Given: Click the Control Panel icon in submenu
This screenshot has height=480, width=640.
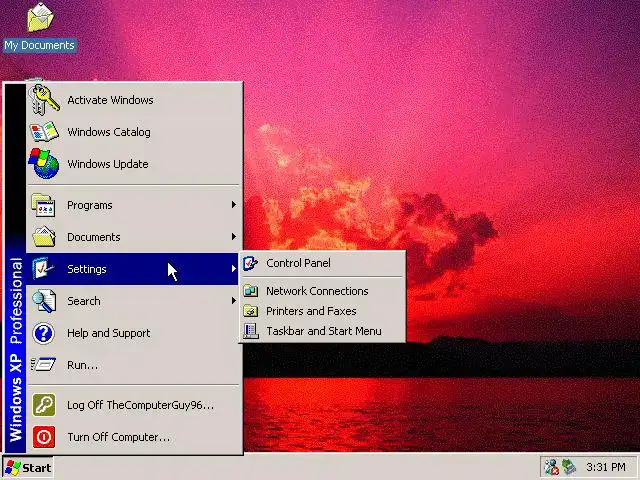Looking at the screenshot, I should [250, 263].
